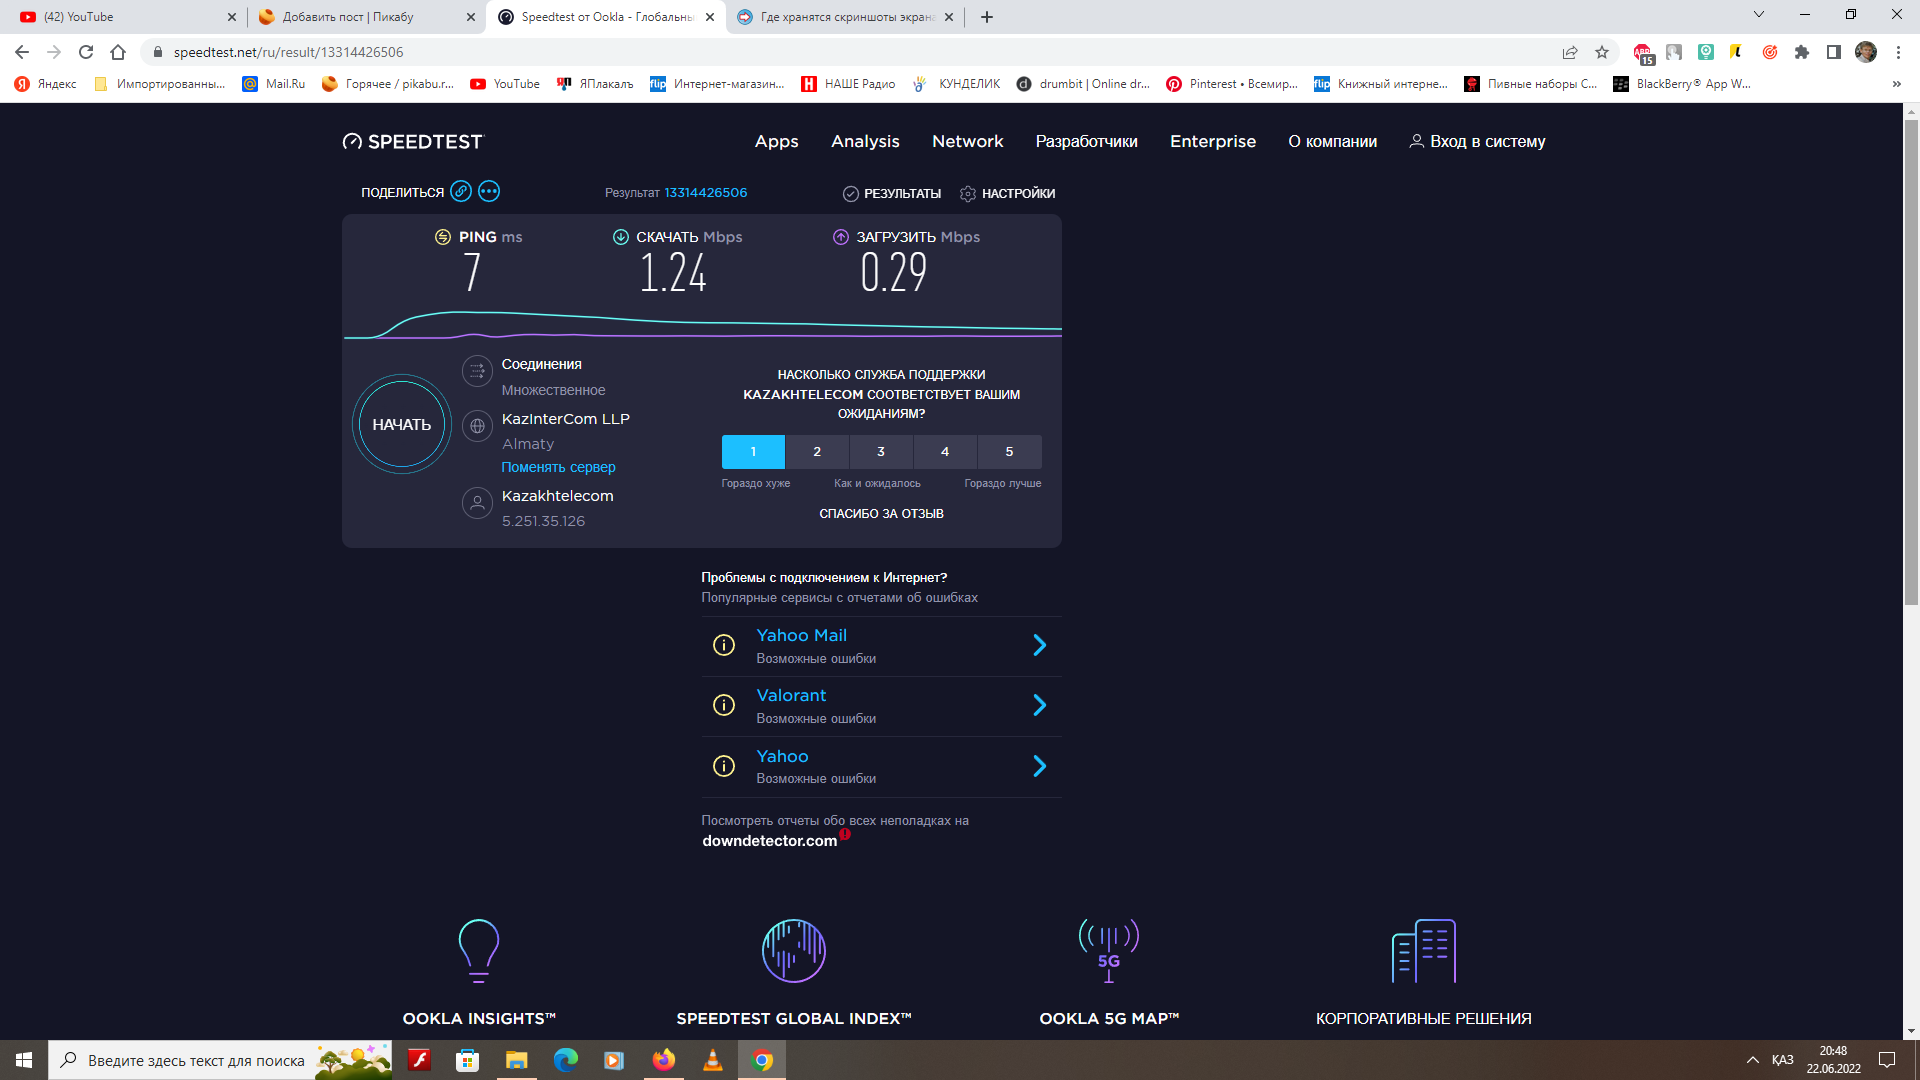Viewport: 1920px width, 1080px height.
Task: Click Windows taskbar search box
Action: 220,1060
